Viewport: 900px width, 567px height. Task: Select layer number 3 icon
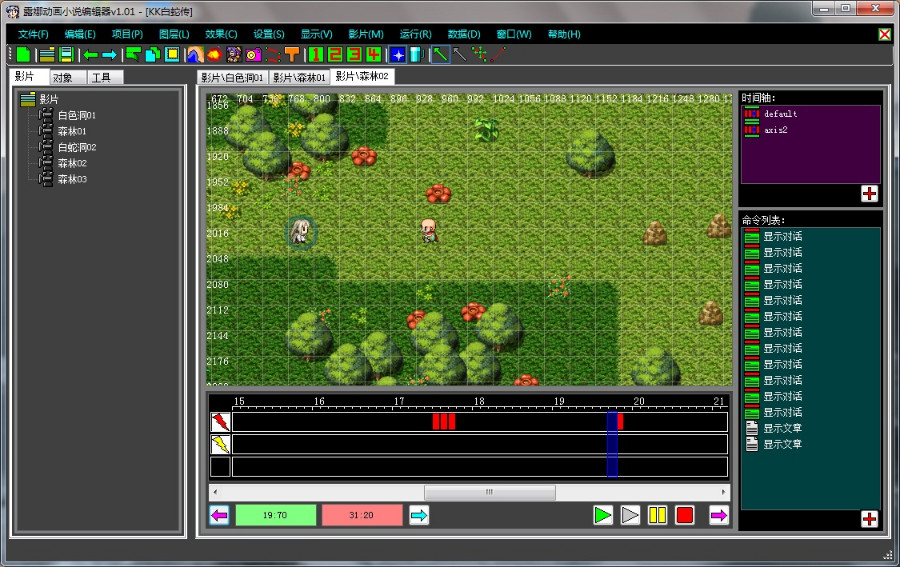coord(355,55)
